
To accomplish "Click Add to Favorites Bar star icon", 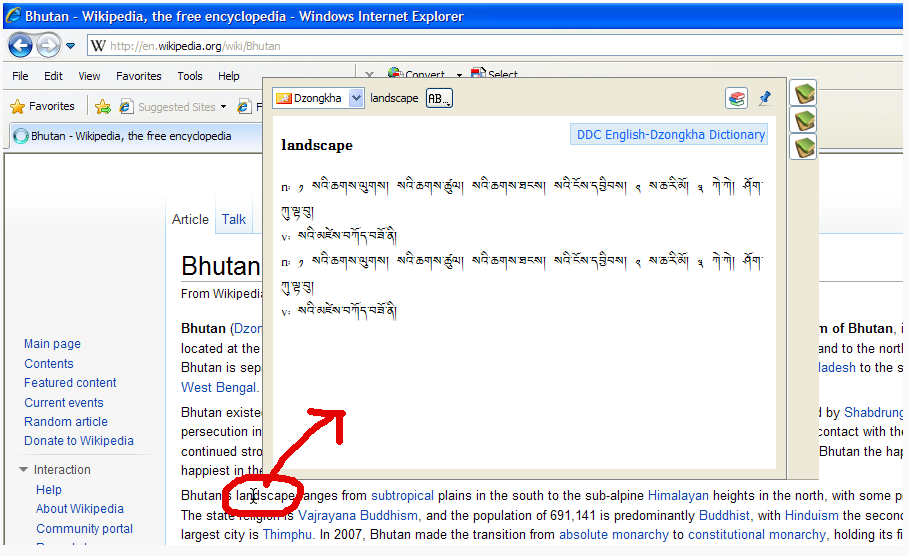I will point(102,107).
